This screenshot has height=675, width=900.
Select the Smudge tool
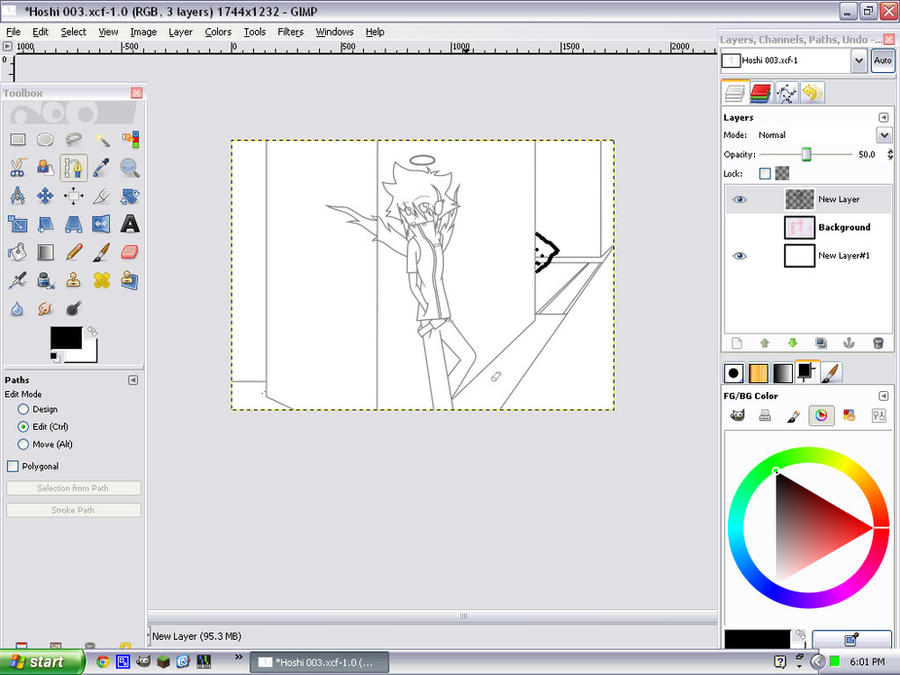coord(45,308)
